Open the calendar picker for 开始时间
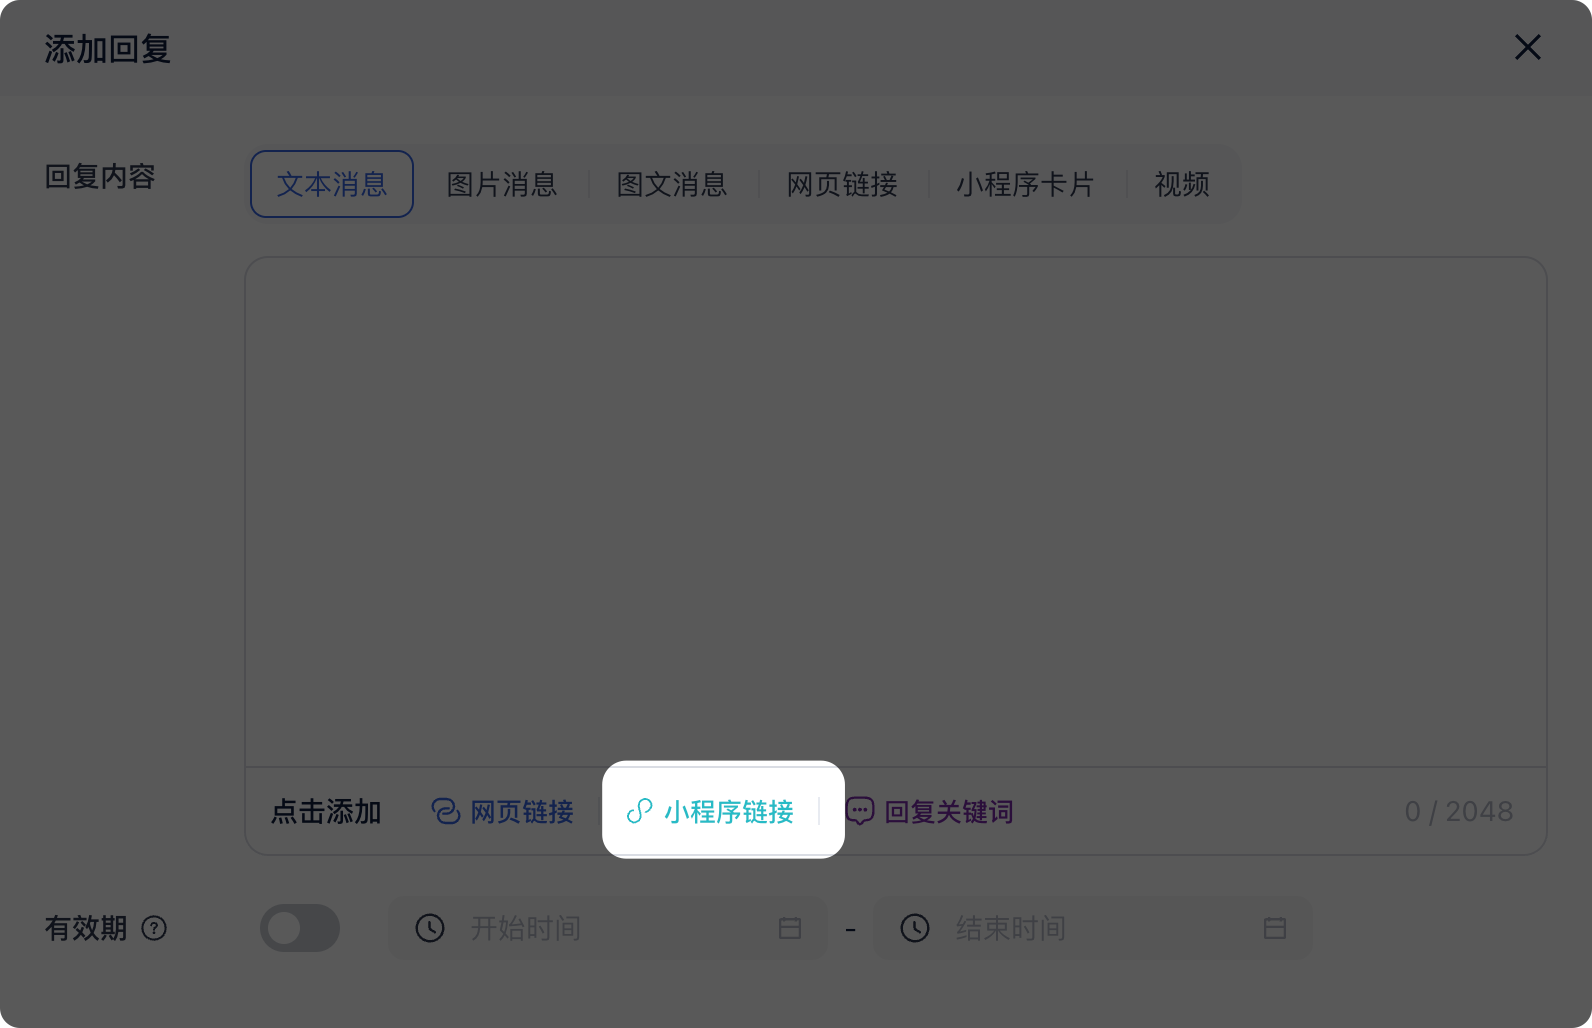This screenshot has height=1028, width=1592. (x=790, y=928)
